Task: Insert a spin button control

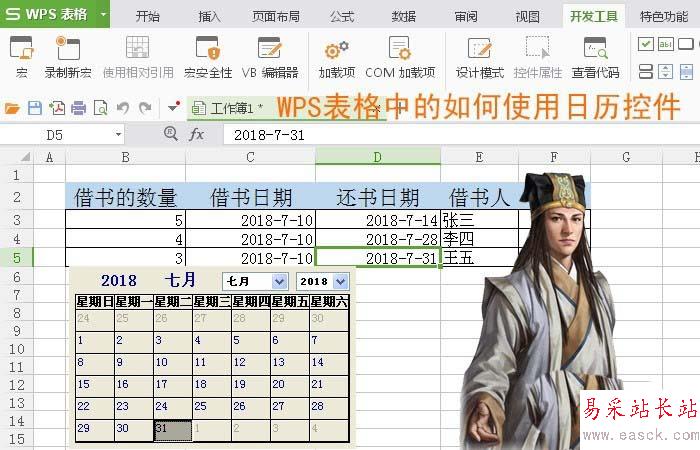Action: [665, 71]
